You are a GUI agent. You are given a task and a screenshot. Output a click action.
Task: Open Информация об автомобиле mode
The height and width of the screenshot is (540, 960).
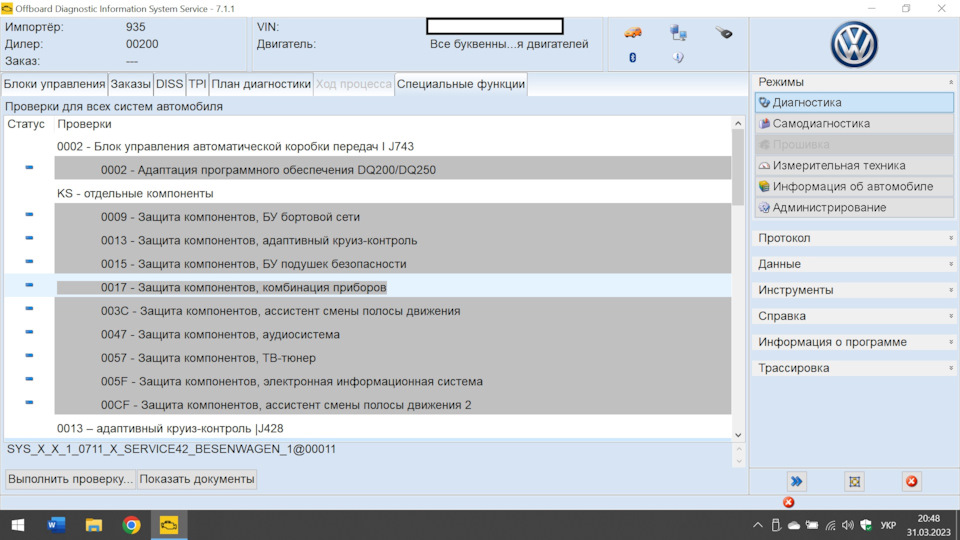click(854, 187)
